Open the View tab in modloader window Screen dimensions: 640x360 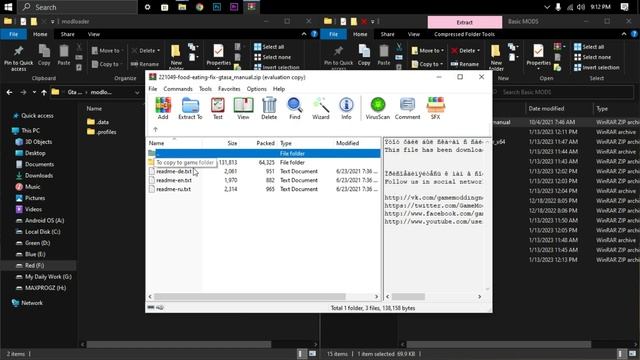(94, 34)
